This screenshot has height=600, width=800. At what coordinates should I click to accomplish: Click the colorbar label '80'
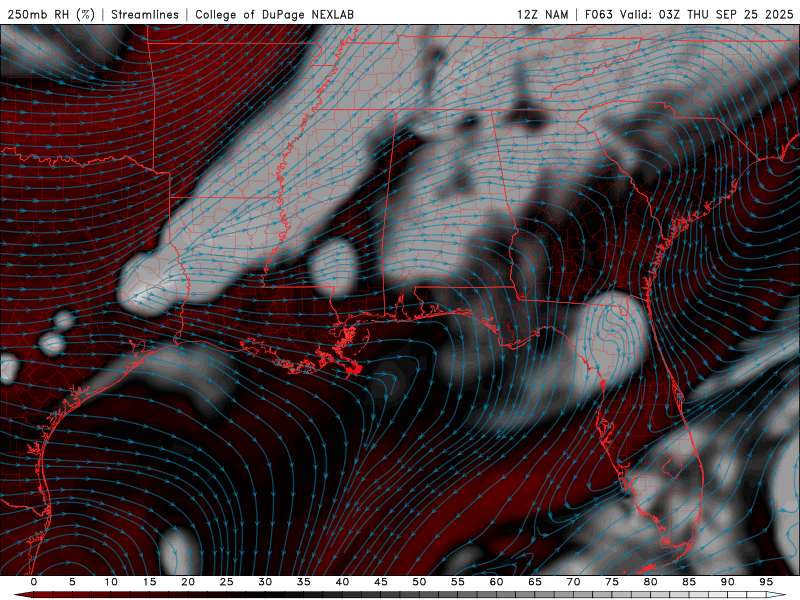tap(650, 582)
